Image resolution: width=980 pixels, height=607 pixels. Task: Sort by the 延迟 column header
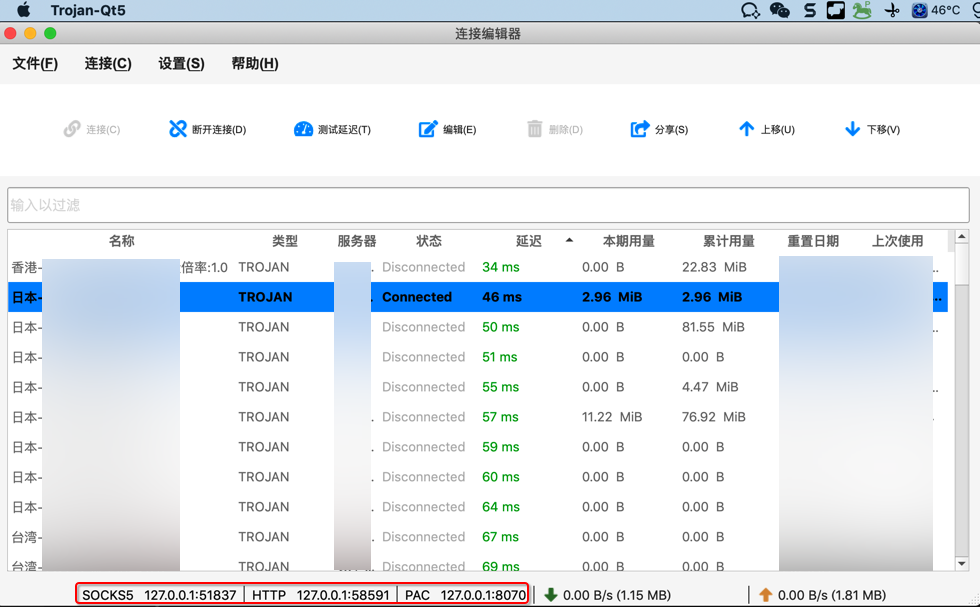click(x=529, y=241)
